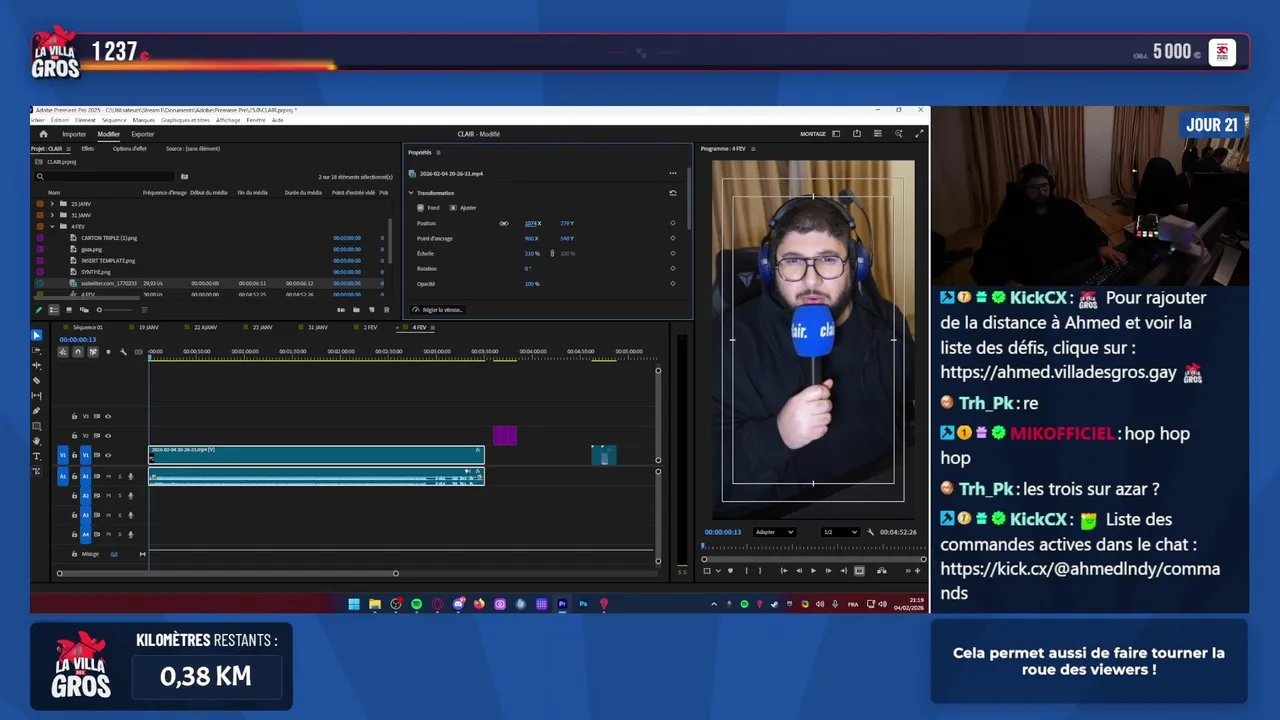Solo audio track A2
Screen dimensions: 1280x720
[x=120, y=495]
